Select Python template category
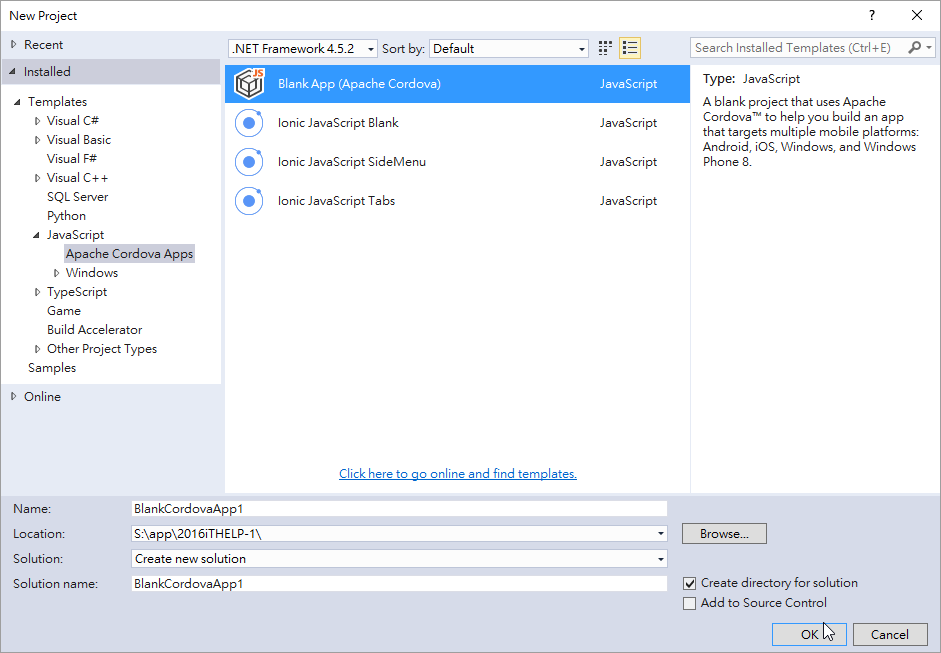Screen dimensions: 941x653 coord(67,216)
